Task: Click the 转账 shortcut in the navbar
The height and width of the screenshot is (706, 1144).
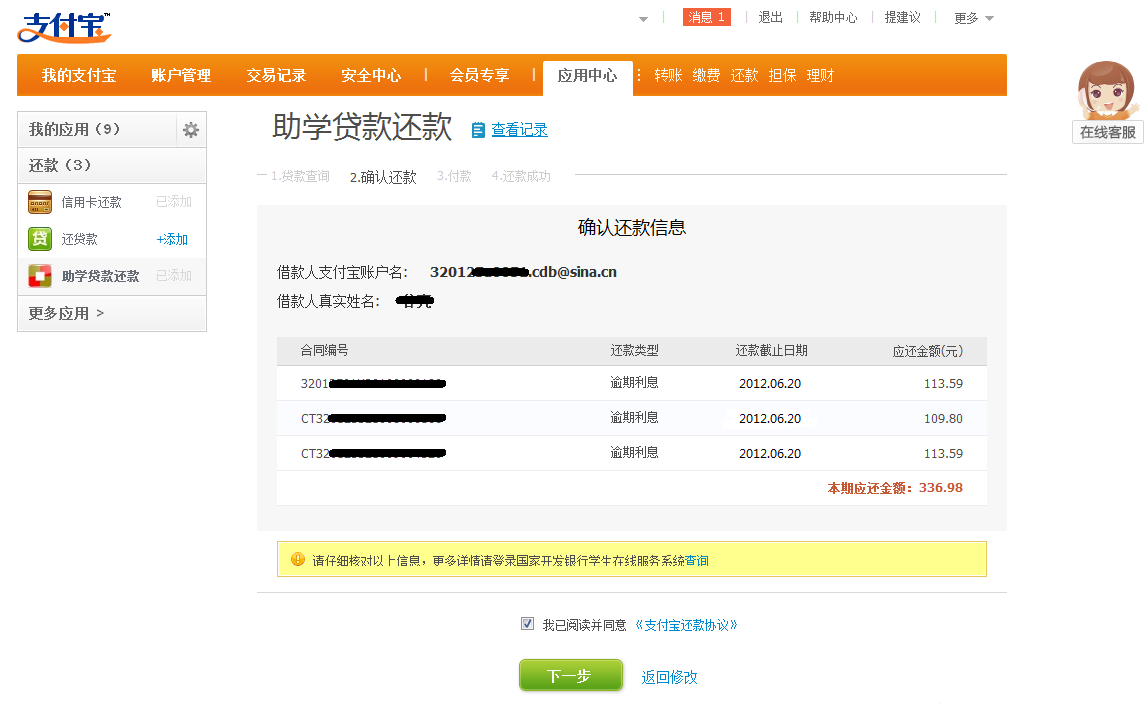Action: tap(668, 76)
